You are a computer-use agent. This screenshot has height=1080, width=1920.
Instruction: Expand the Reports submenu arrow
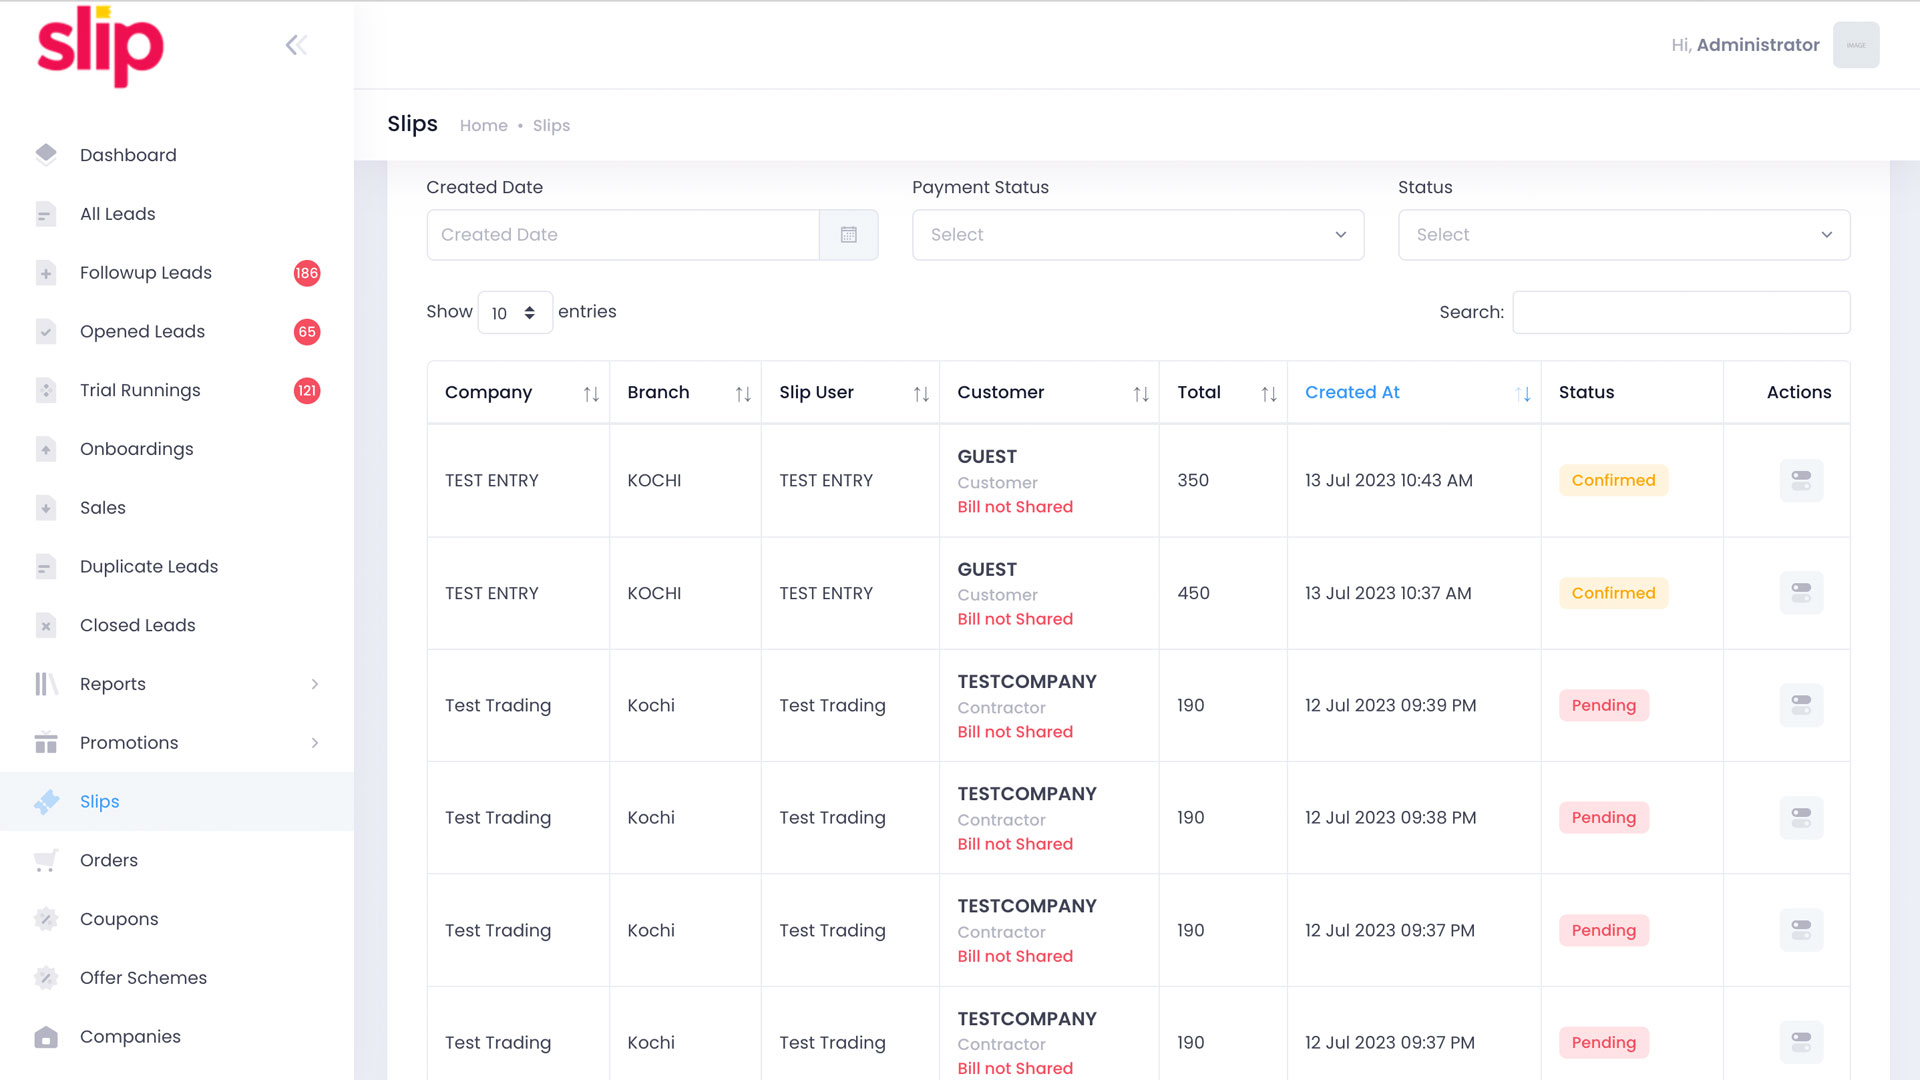pos(315,684)
